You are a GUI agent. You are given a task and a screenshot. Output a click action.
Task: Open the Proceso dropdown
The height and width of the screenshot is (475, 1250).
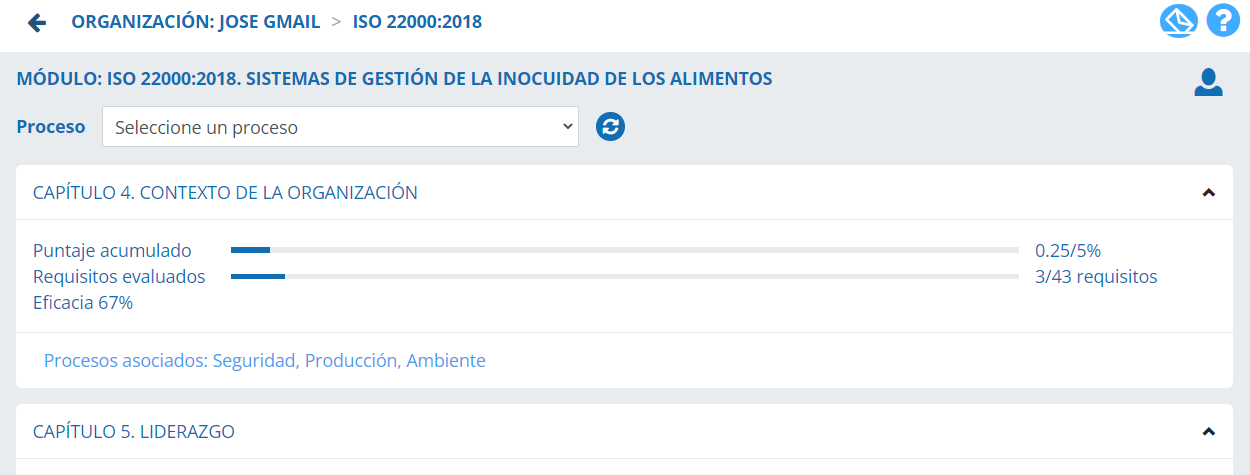click(340, 127)
